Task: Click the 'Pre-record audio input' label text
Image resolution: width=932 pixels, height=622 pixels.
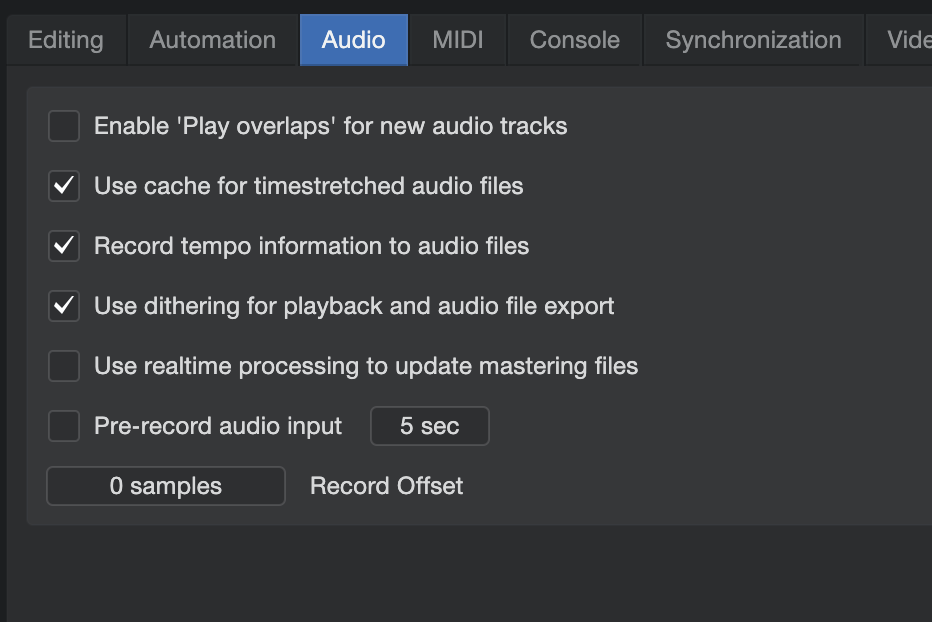Action: pyautogui.click(x=218, y=426)
